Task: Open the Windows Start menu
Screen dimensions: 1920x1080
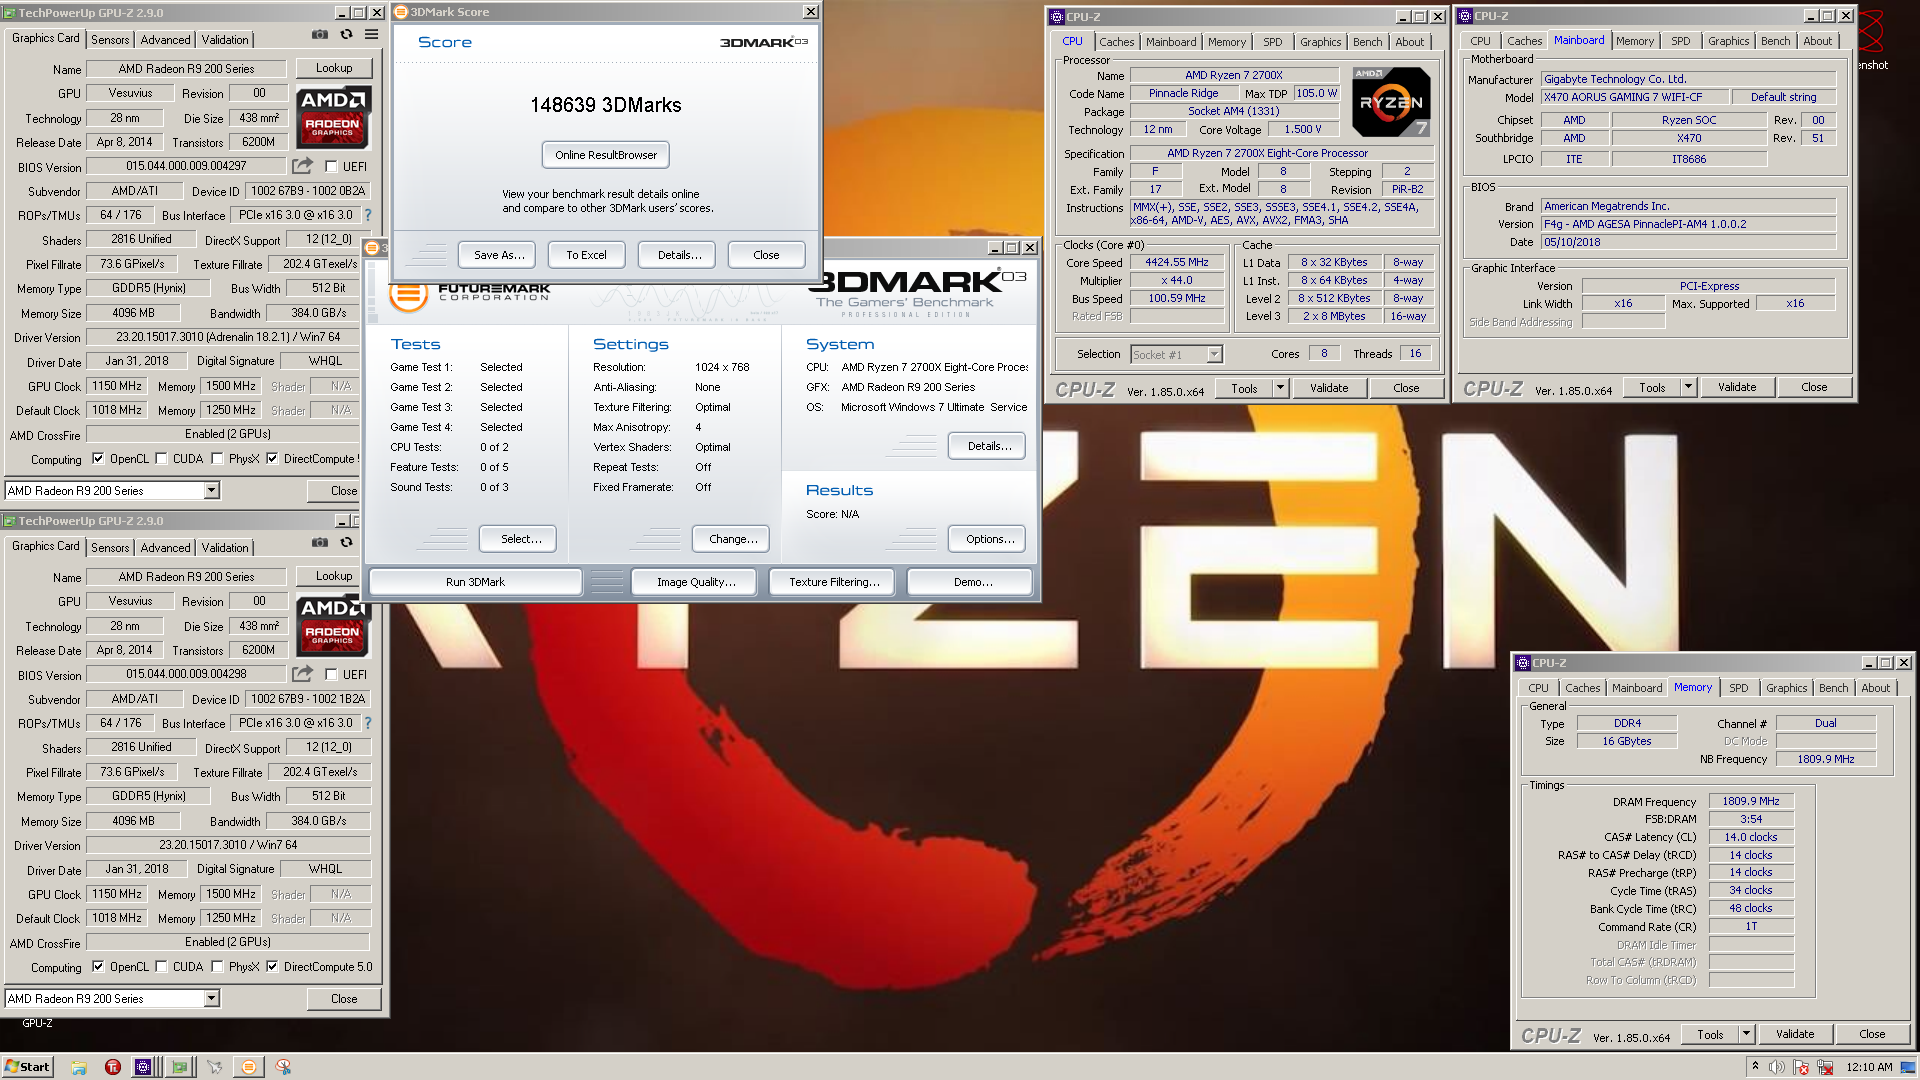Action: point(27,1067)
